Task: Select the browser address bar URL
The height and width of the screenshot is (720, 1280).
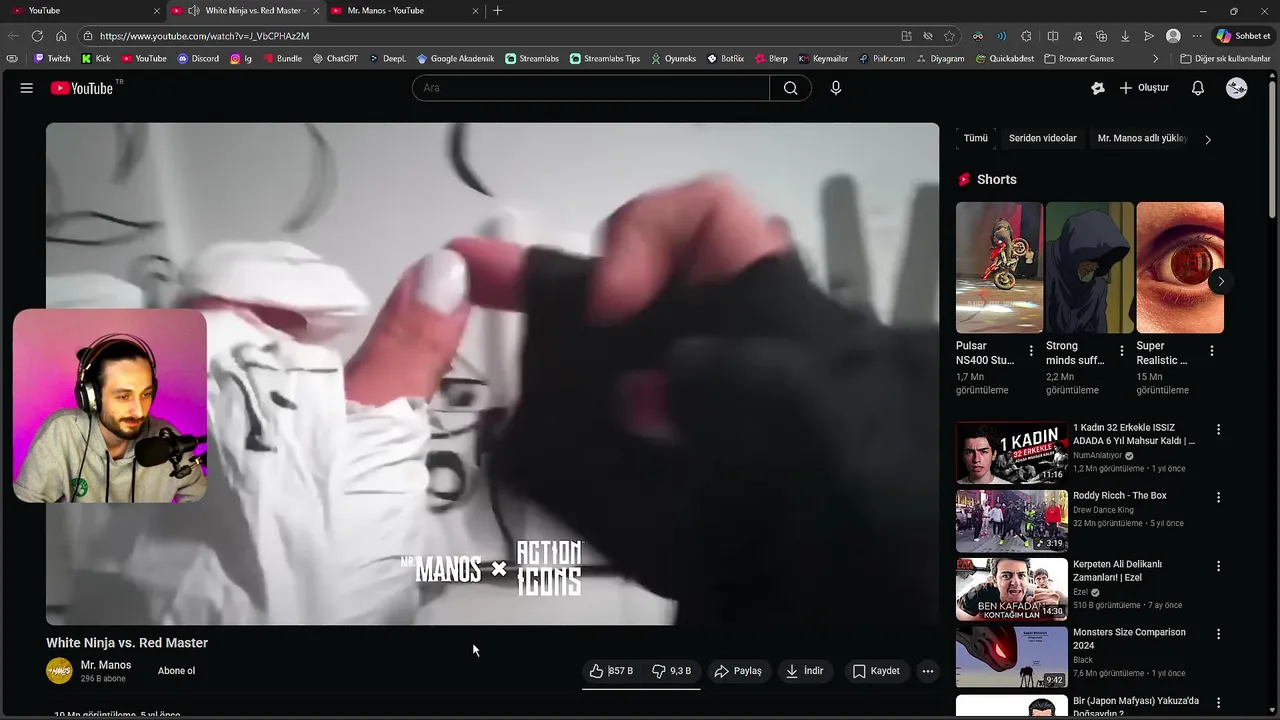Action: coord(205,36)
